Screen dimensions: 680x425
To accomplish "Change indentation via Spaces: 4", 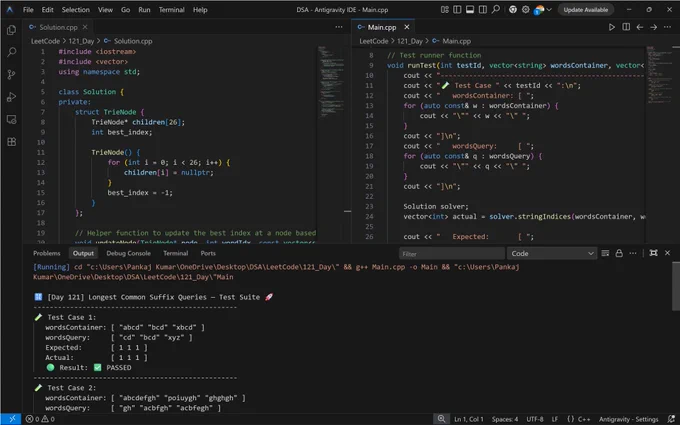I will pos(505,419).
